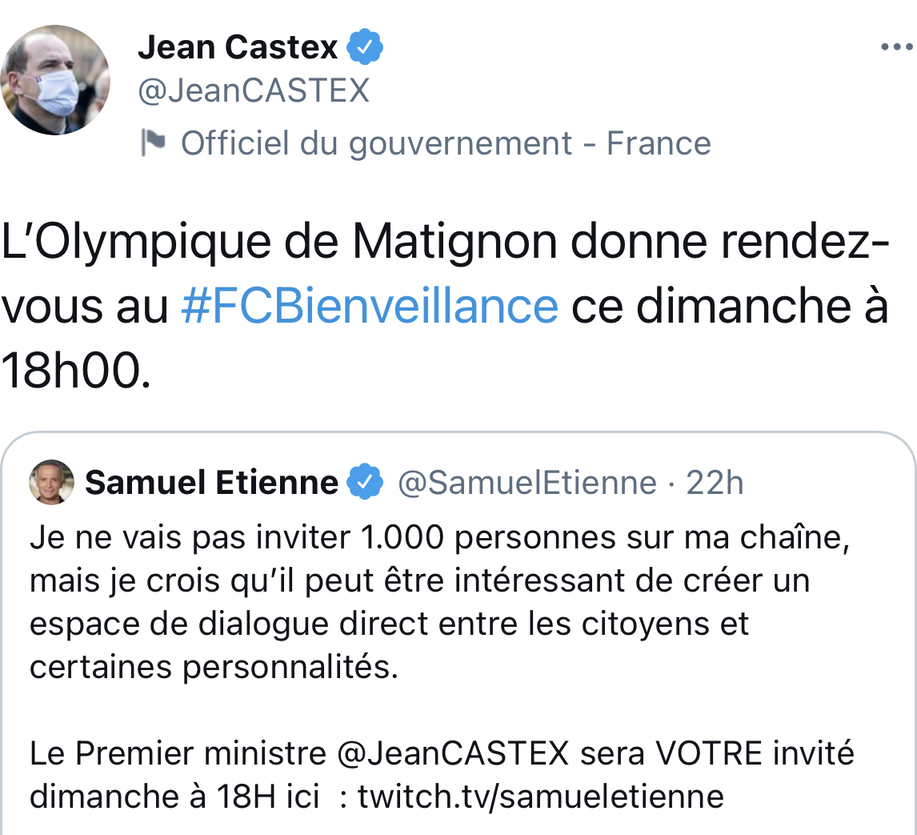Viewport: 917px width, 835px height.
Task: Click the 22h timestamp
Action: click(715, 483)
